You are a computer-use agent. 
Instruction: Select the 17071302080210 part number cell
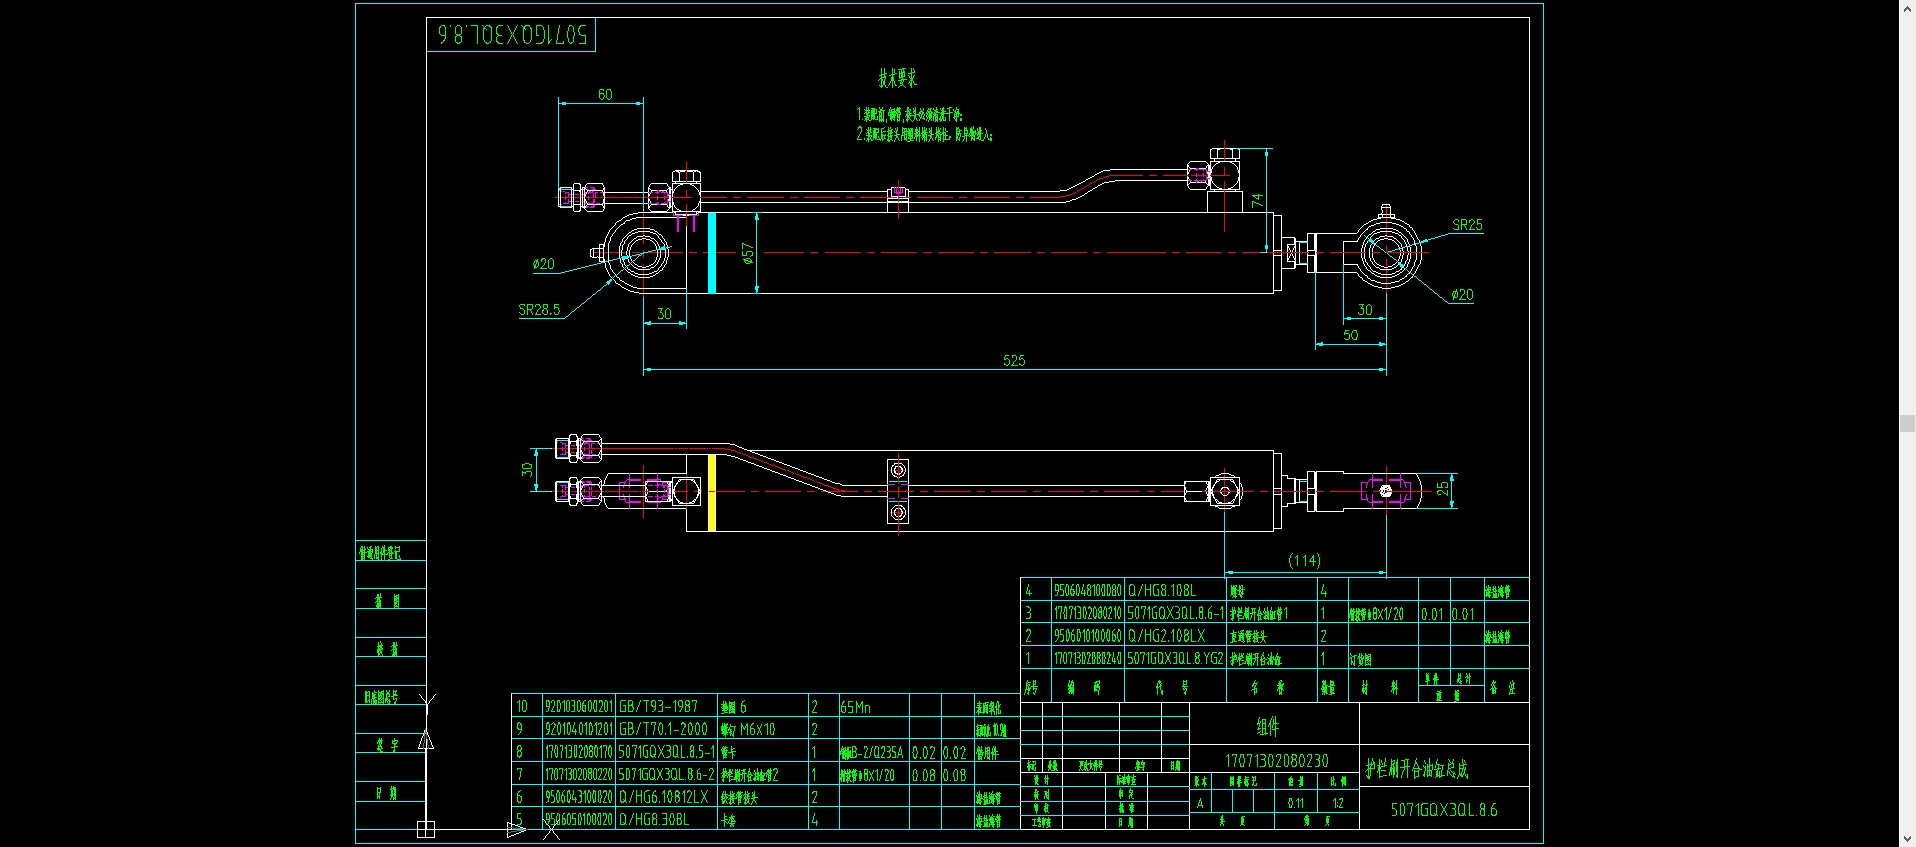pos(1087,613)
